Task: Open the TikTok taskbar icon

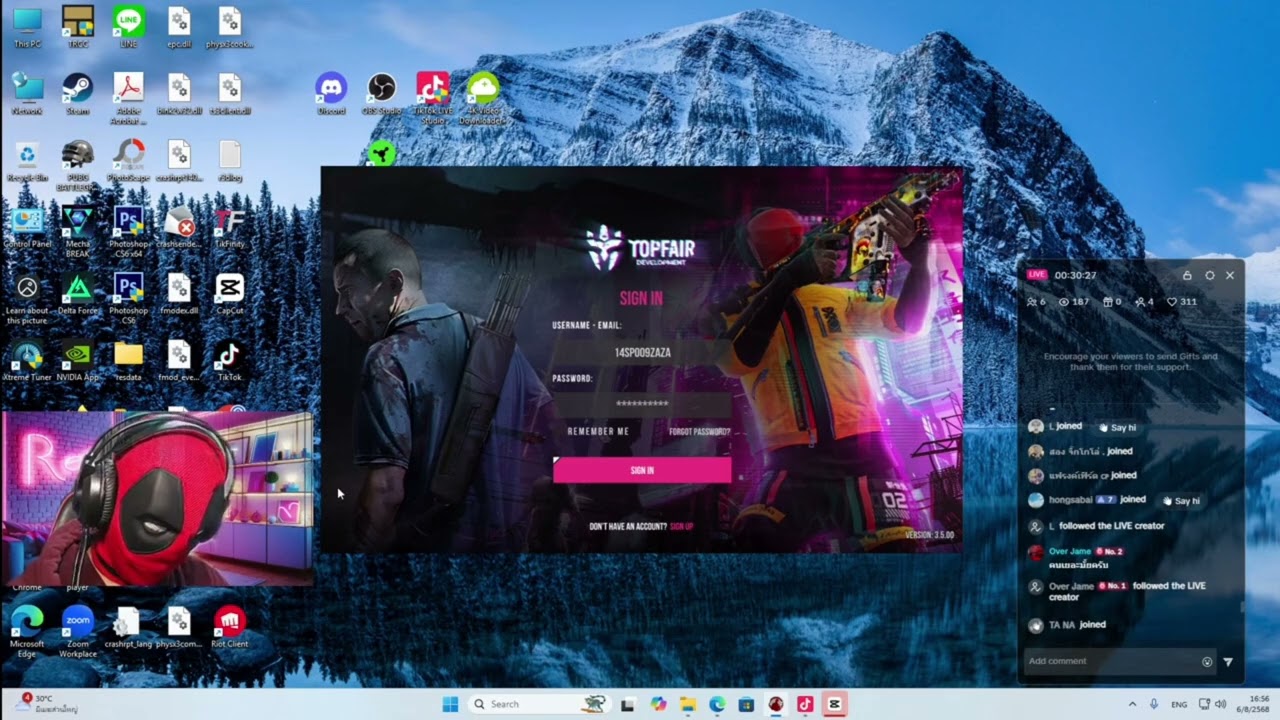Action: (805, 704)
